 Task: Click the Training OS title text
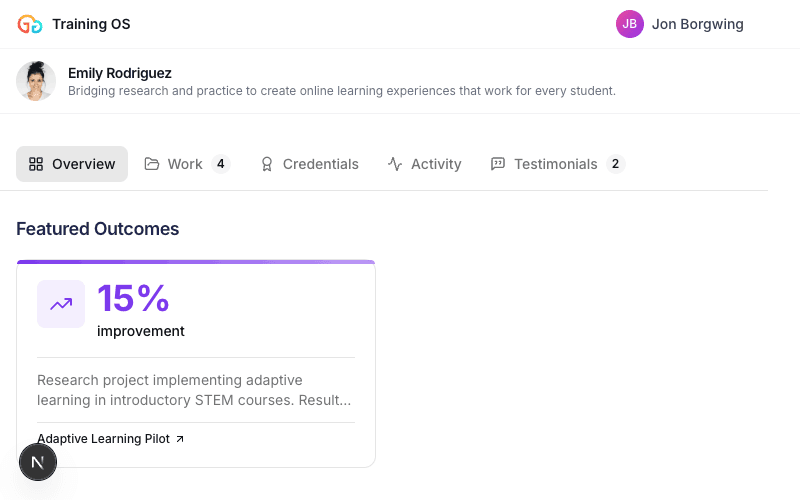[91, 24]
